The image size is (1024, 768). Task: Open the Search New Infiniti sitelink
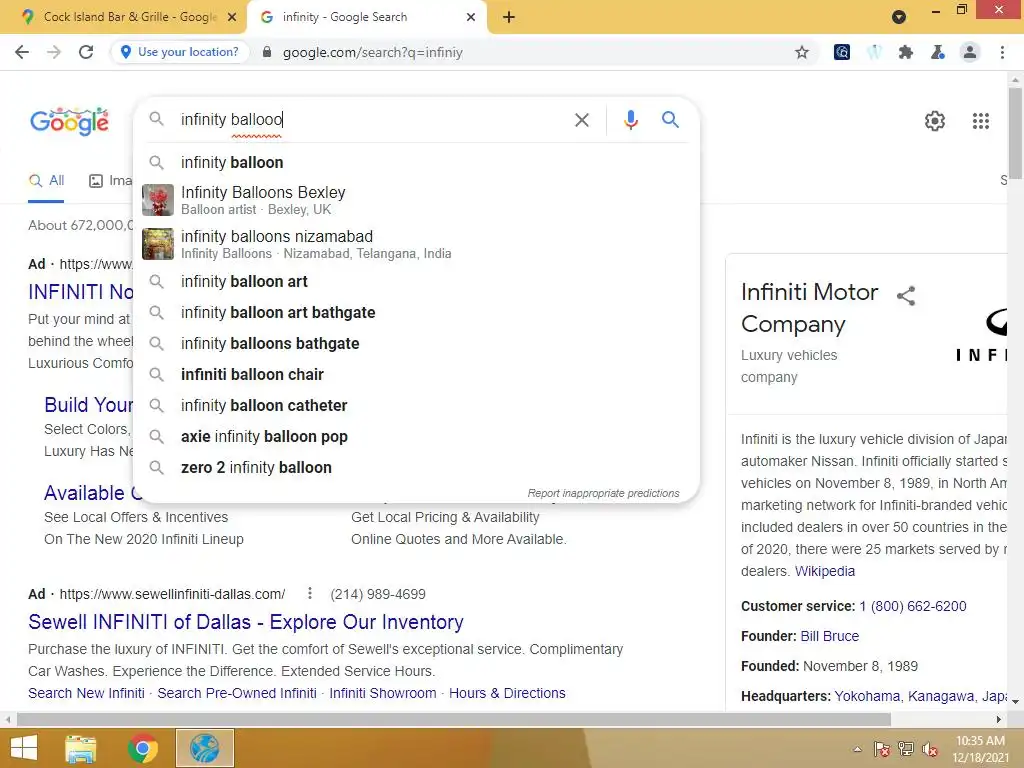(x=86, y=693)
